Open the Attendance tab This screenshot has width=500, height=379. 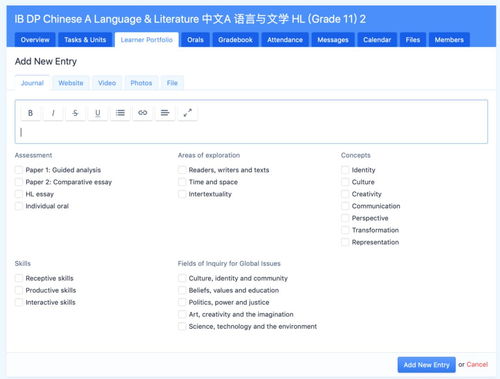[x=285, y=40]
